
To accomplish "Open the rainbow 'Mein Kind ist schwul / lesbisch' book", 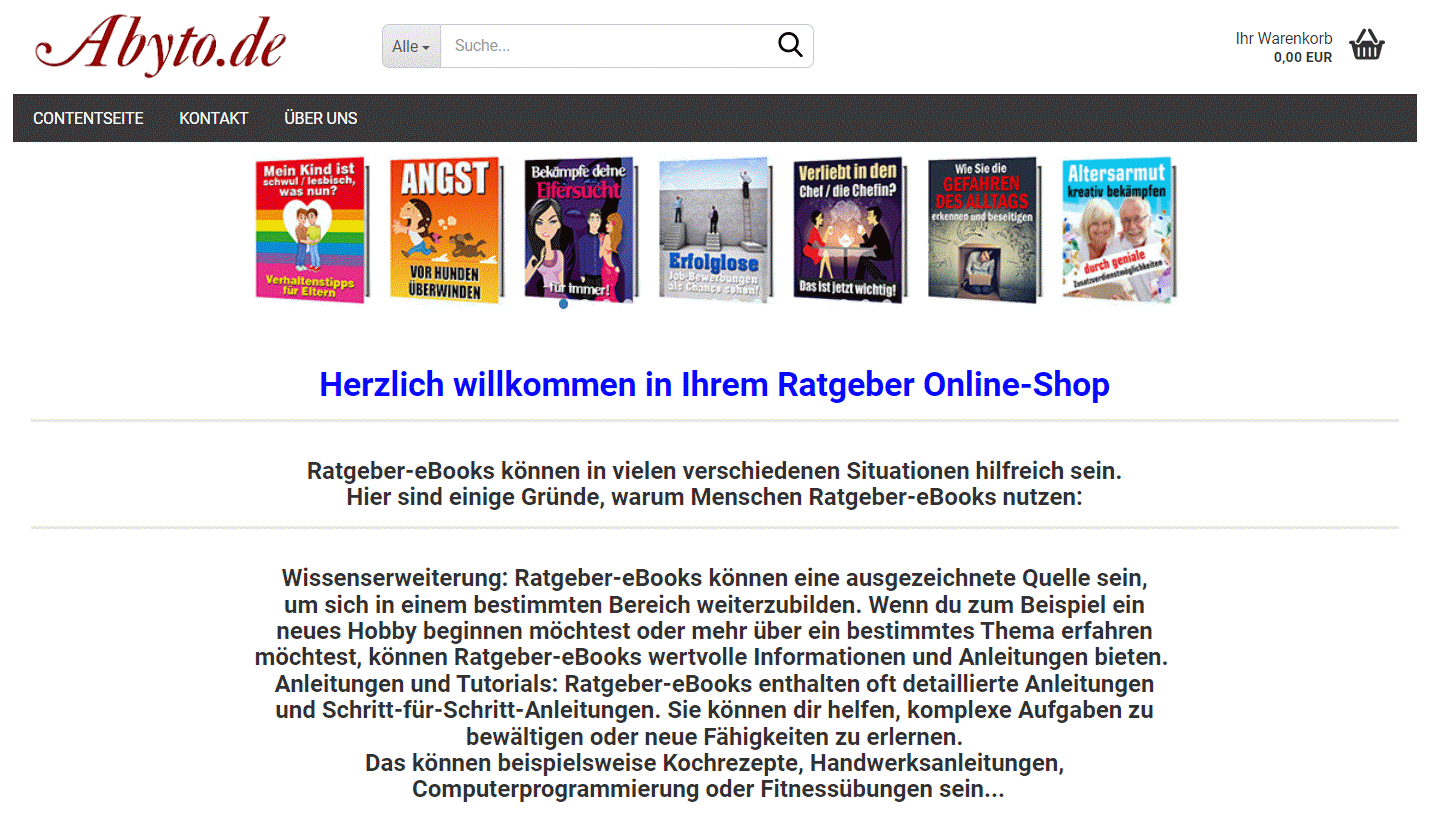I will pyautogui.click(x=311, y=230).
